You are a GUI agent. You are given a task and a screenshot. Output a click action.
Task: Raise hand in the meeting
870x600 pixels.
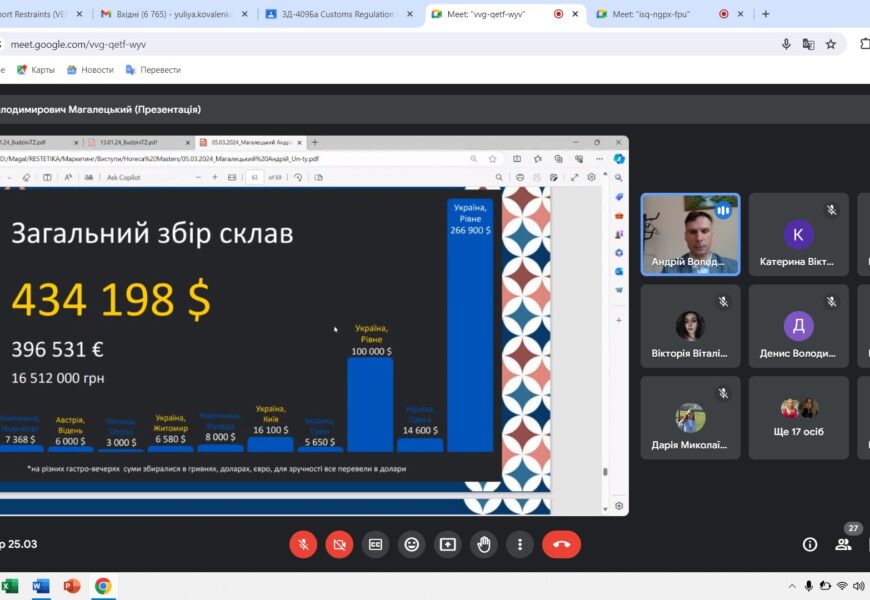click(484, 544)
